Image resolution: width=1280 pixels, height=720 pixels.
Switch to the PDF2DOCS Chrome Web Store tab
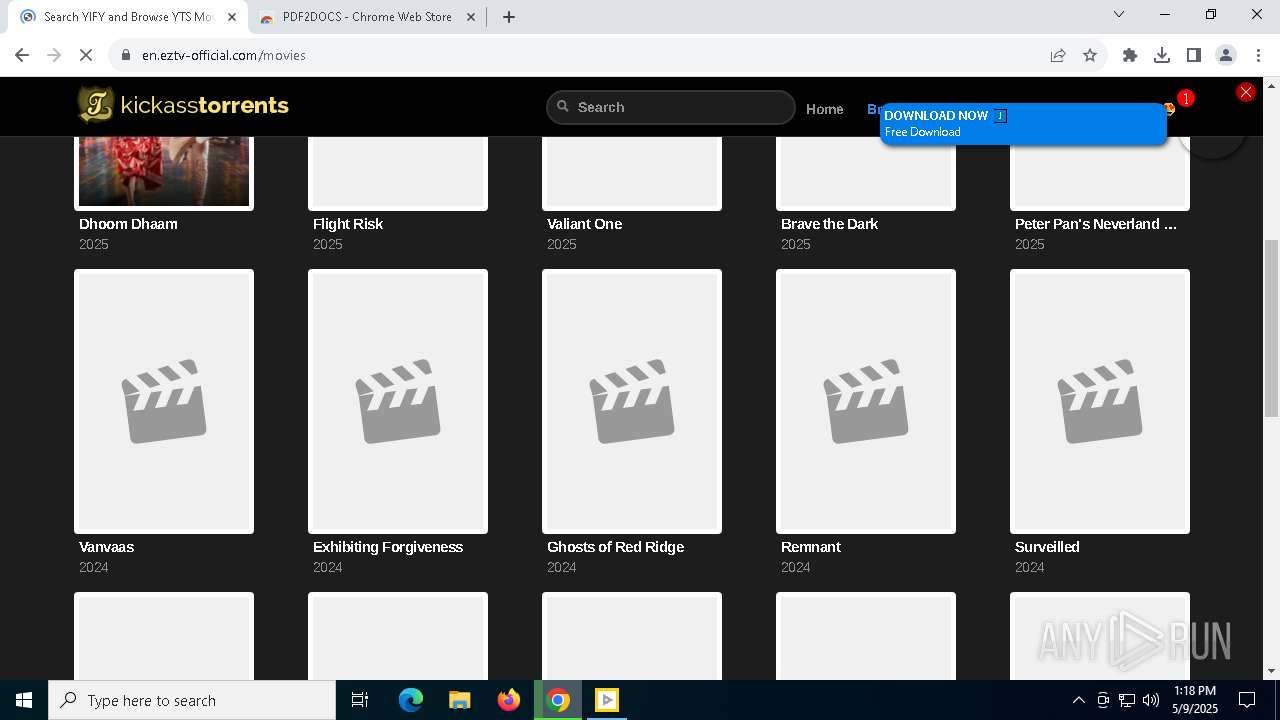coord(367,17)
